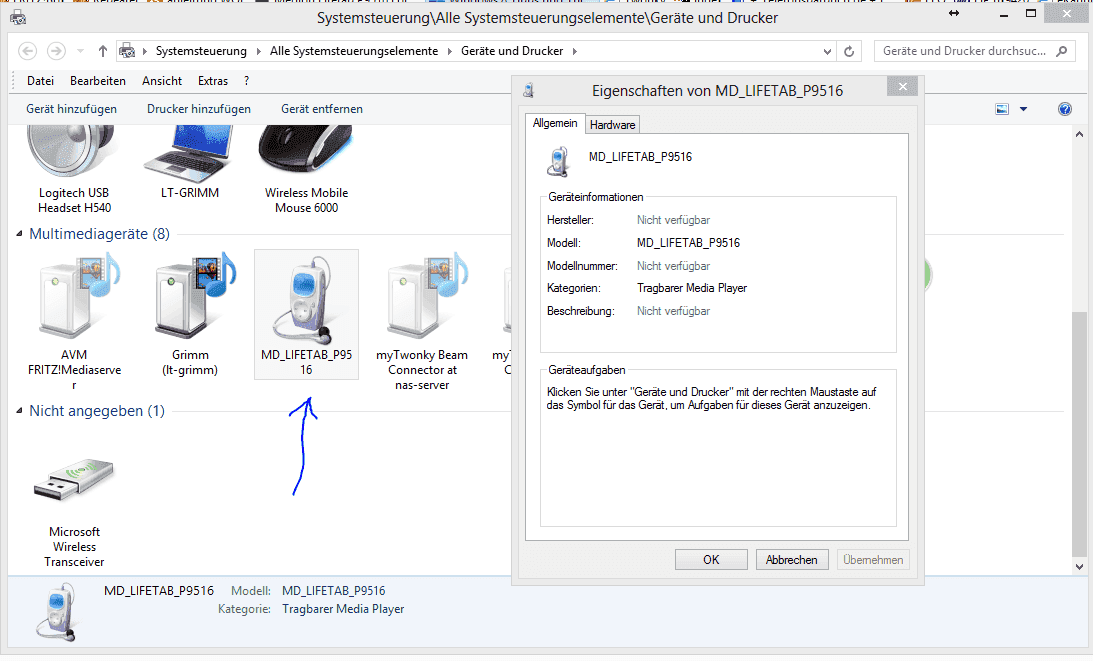Click the Multimediageräte (8) group header
This screenshot has width=1093, height=661.
(x=99, y=234)
